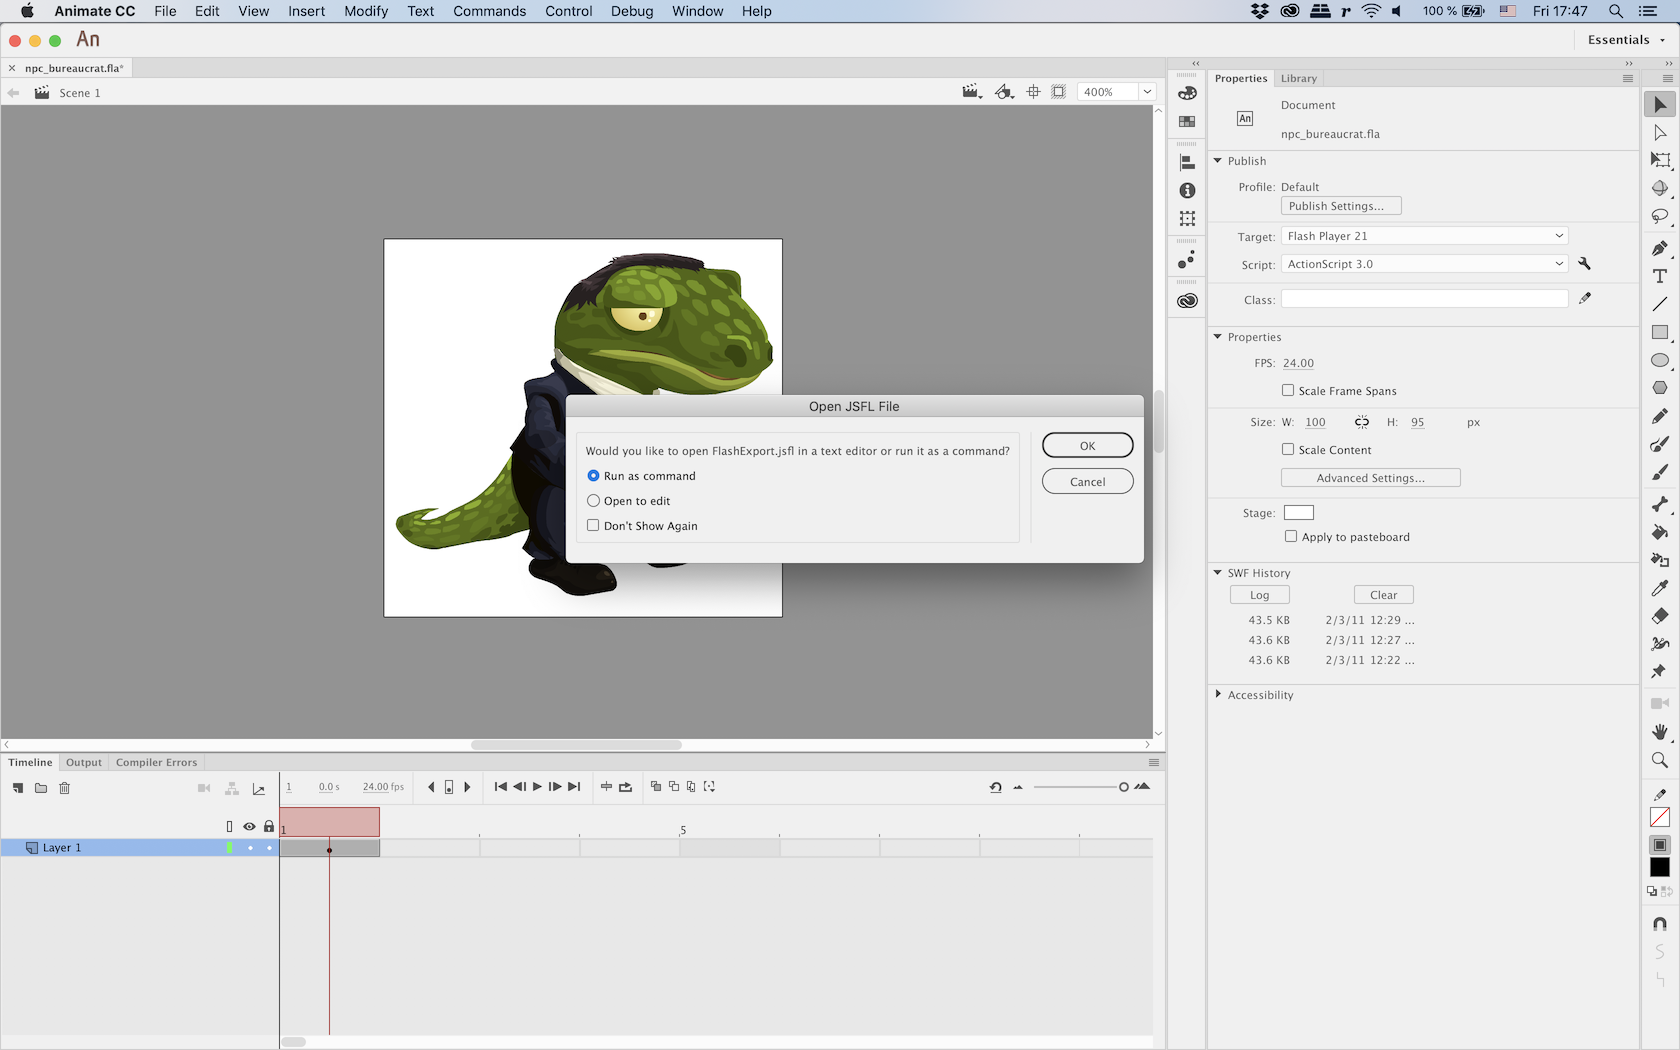The image size is (1680, 1050).
Task: Click the Center Stage icon
Action: (1033, 92)
